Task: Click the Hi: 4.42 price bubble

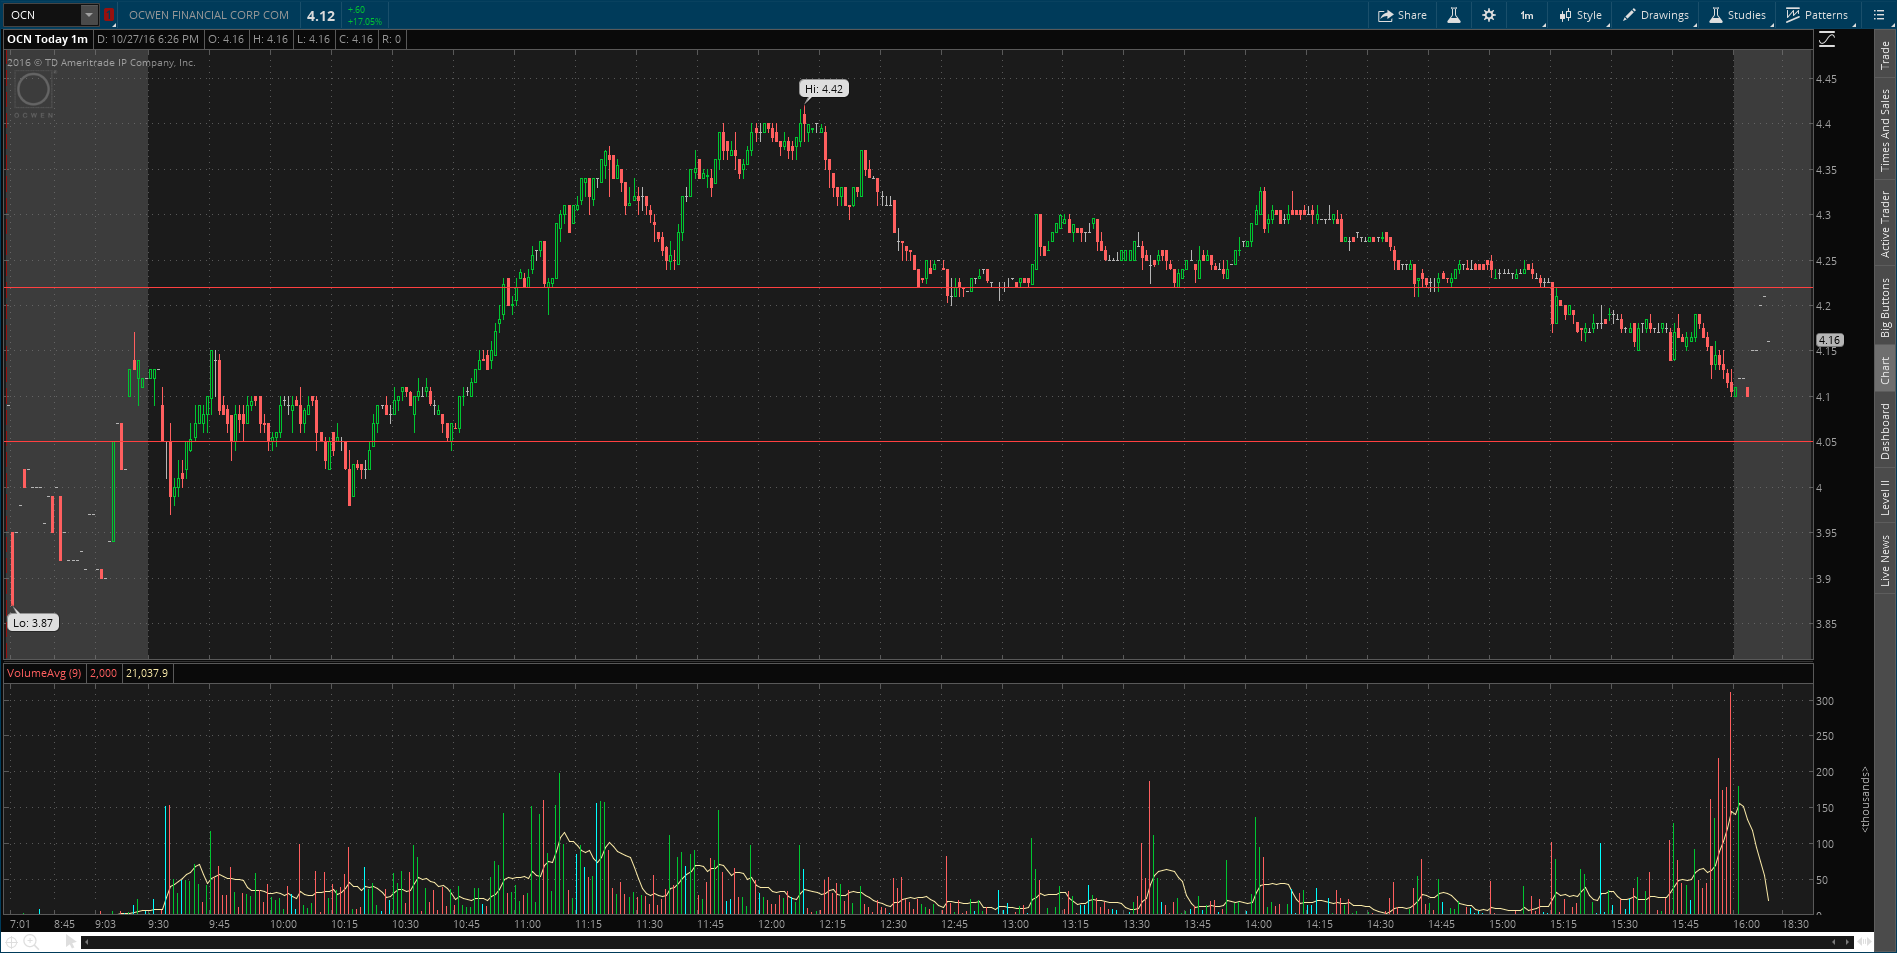Action: (824, 89)
